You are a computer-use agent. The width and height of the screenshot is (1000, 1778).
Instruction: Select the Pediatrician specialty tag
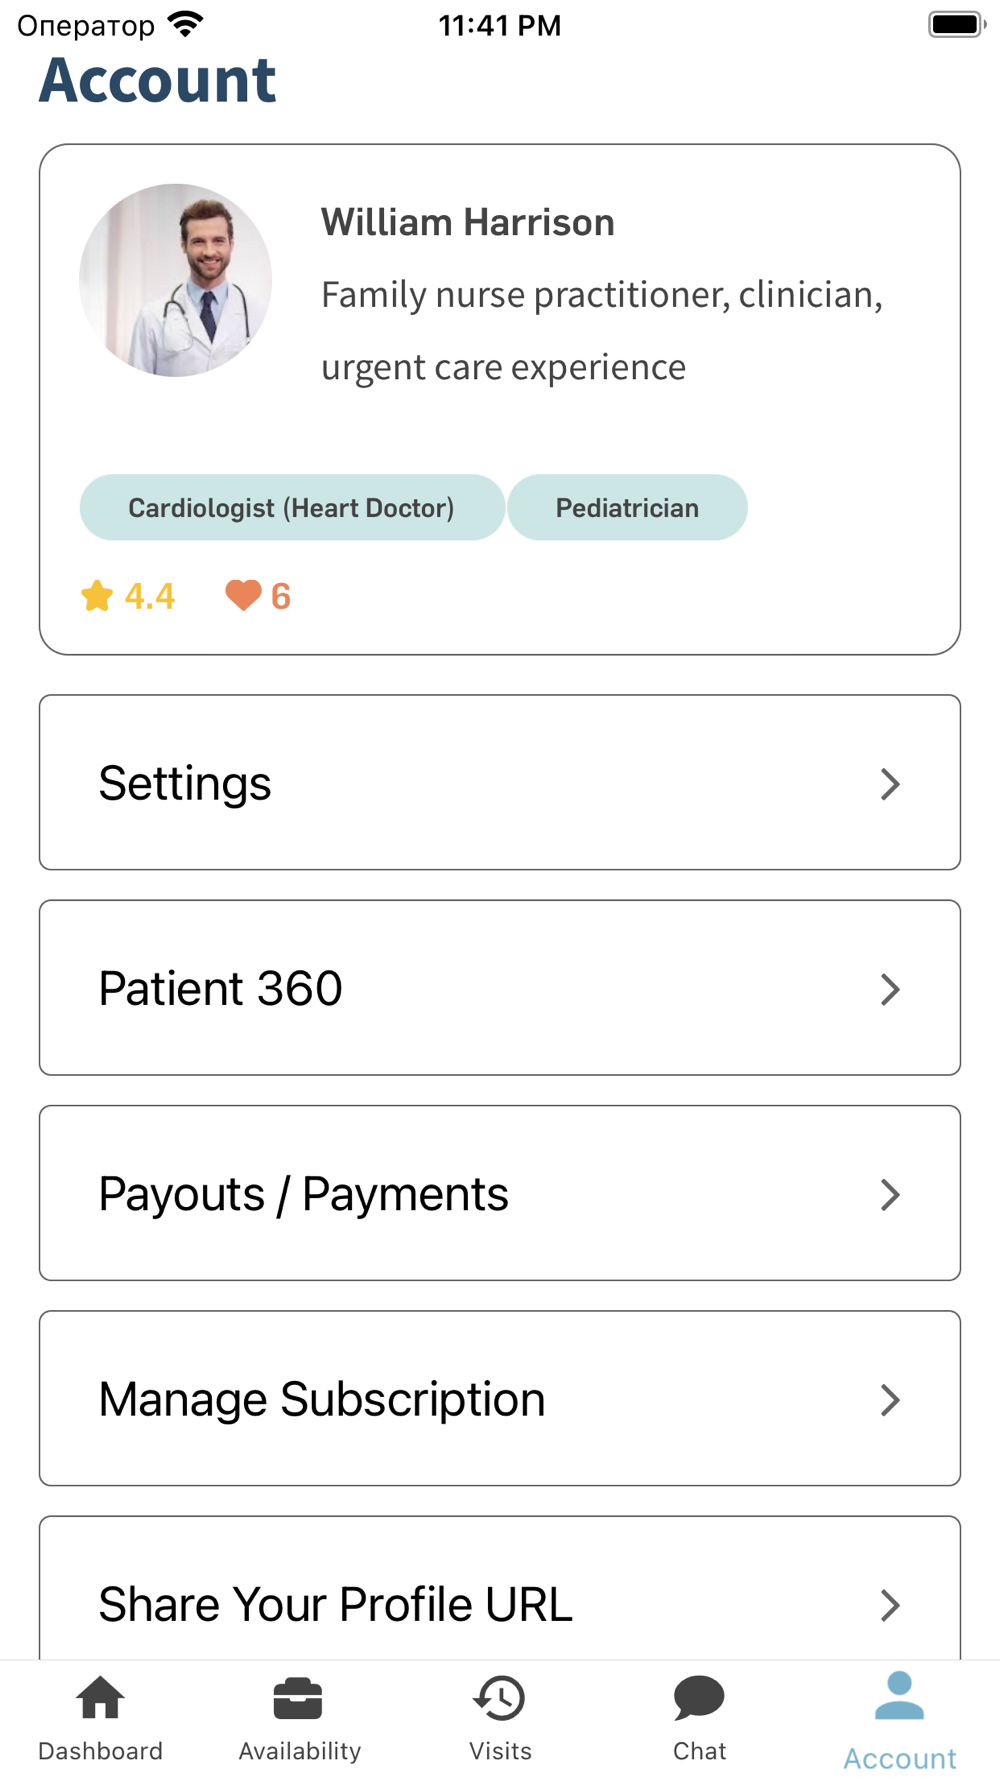(627, 508)
